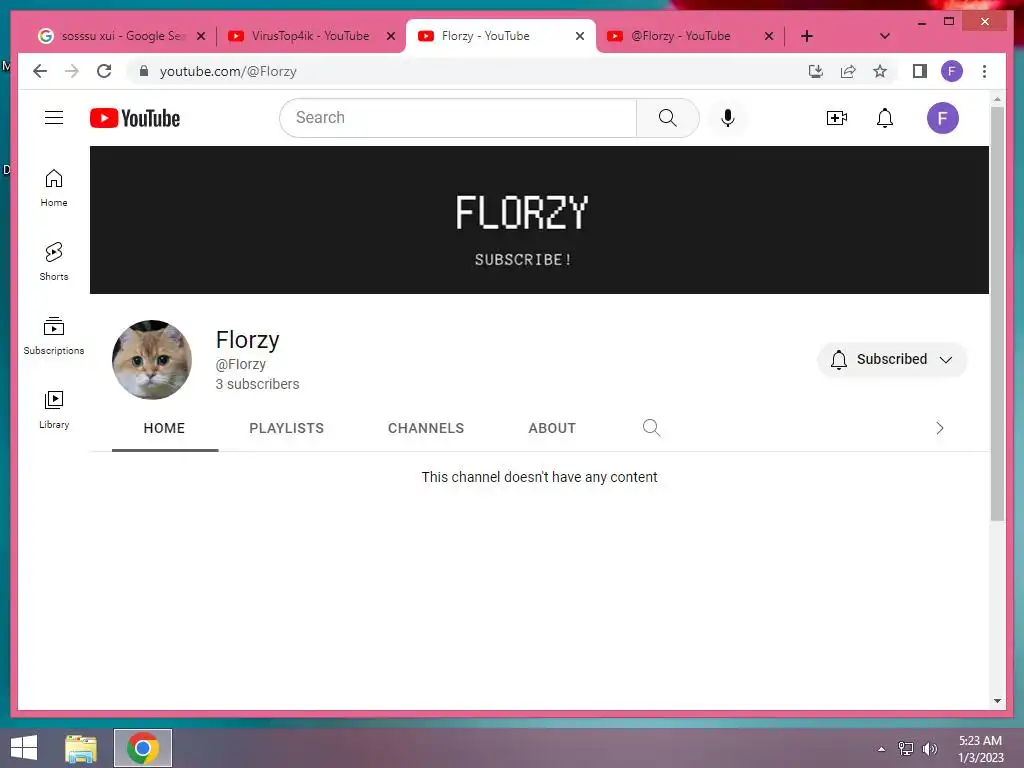
Task: Bookmark this page with the star
Action: (x=880, y=71)
